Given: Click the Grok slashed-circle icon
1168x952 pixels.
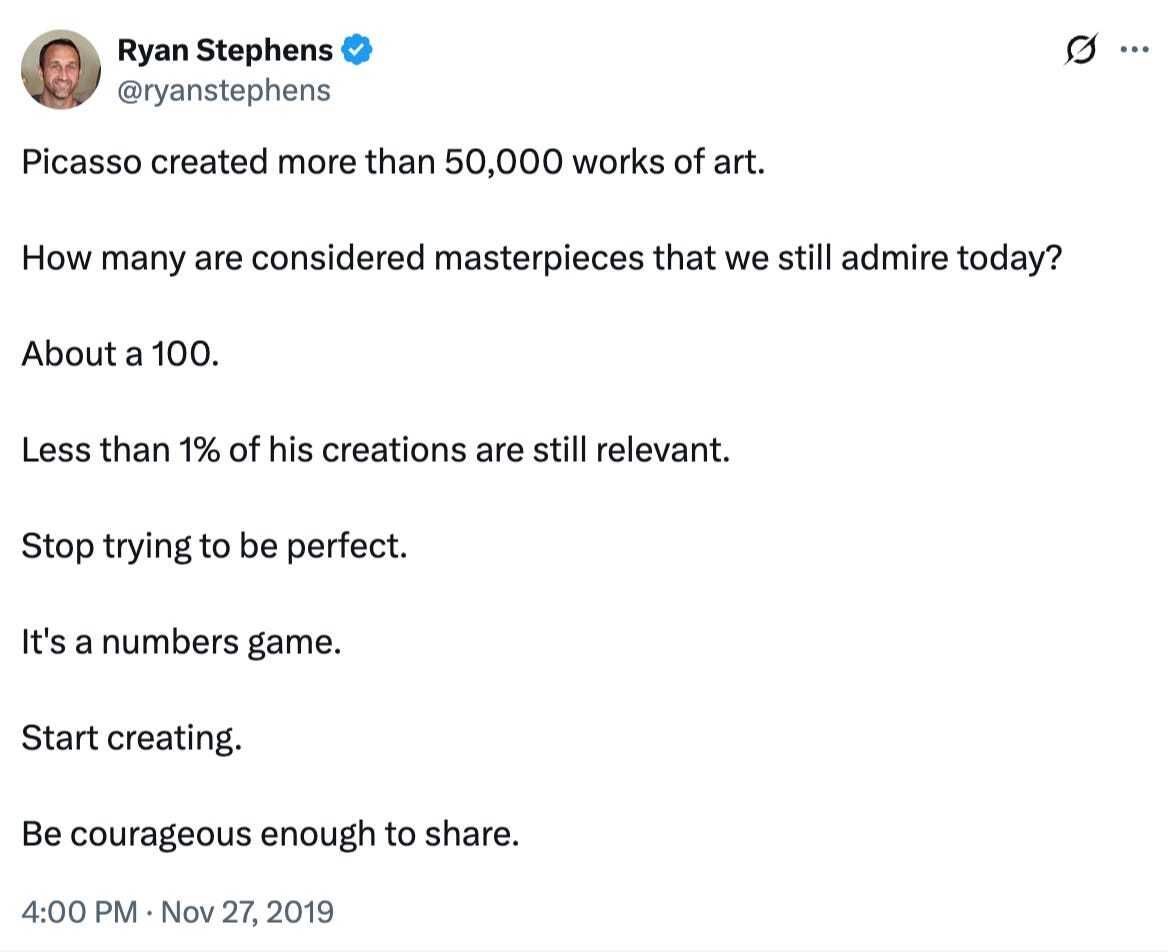Looking at the screenshot, I should (x=1083, y=50).
